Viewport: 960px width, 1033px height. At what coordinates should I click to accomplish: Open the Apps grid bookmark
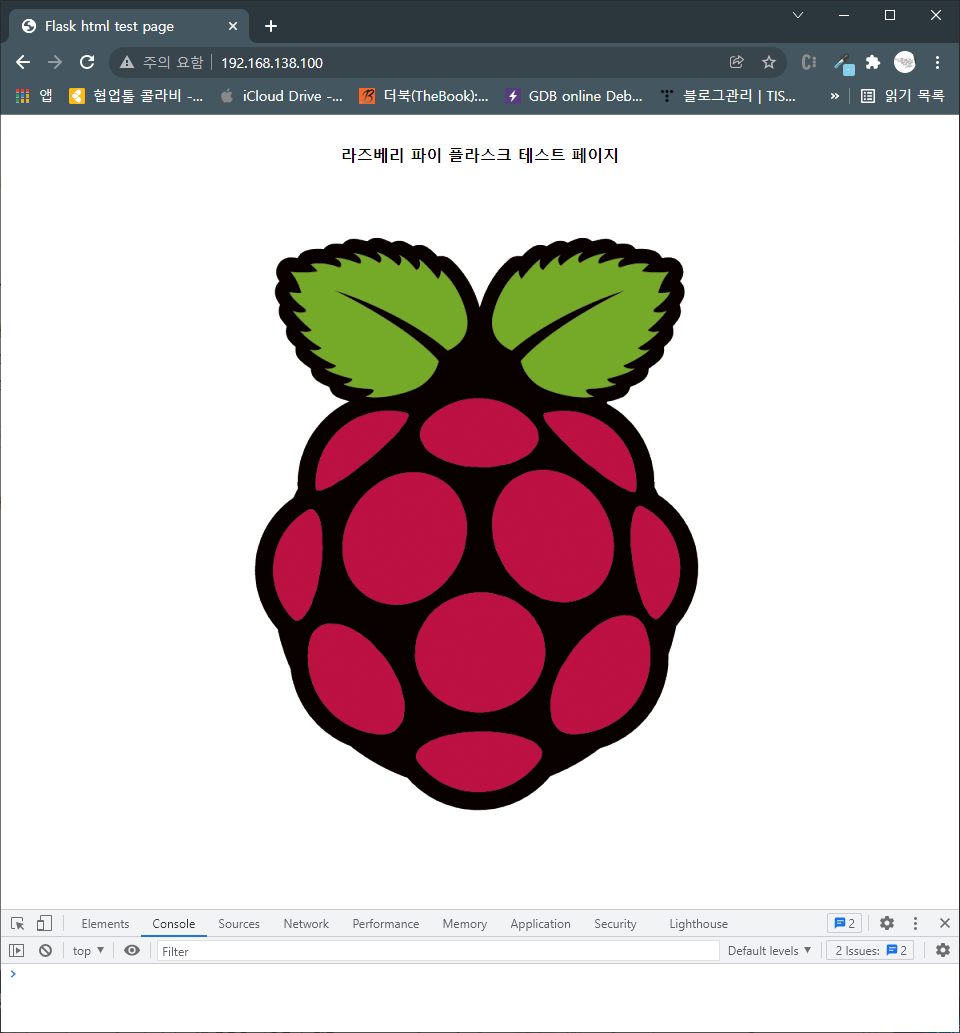[34, 96]
